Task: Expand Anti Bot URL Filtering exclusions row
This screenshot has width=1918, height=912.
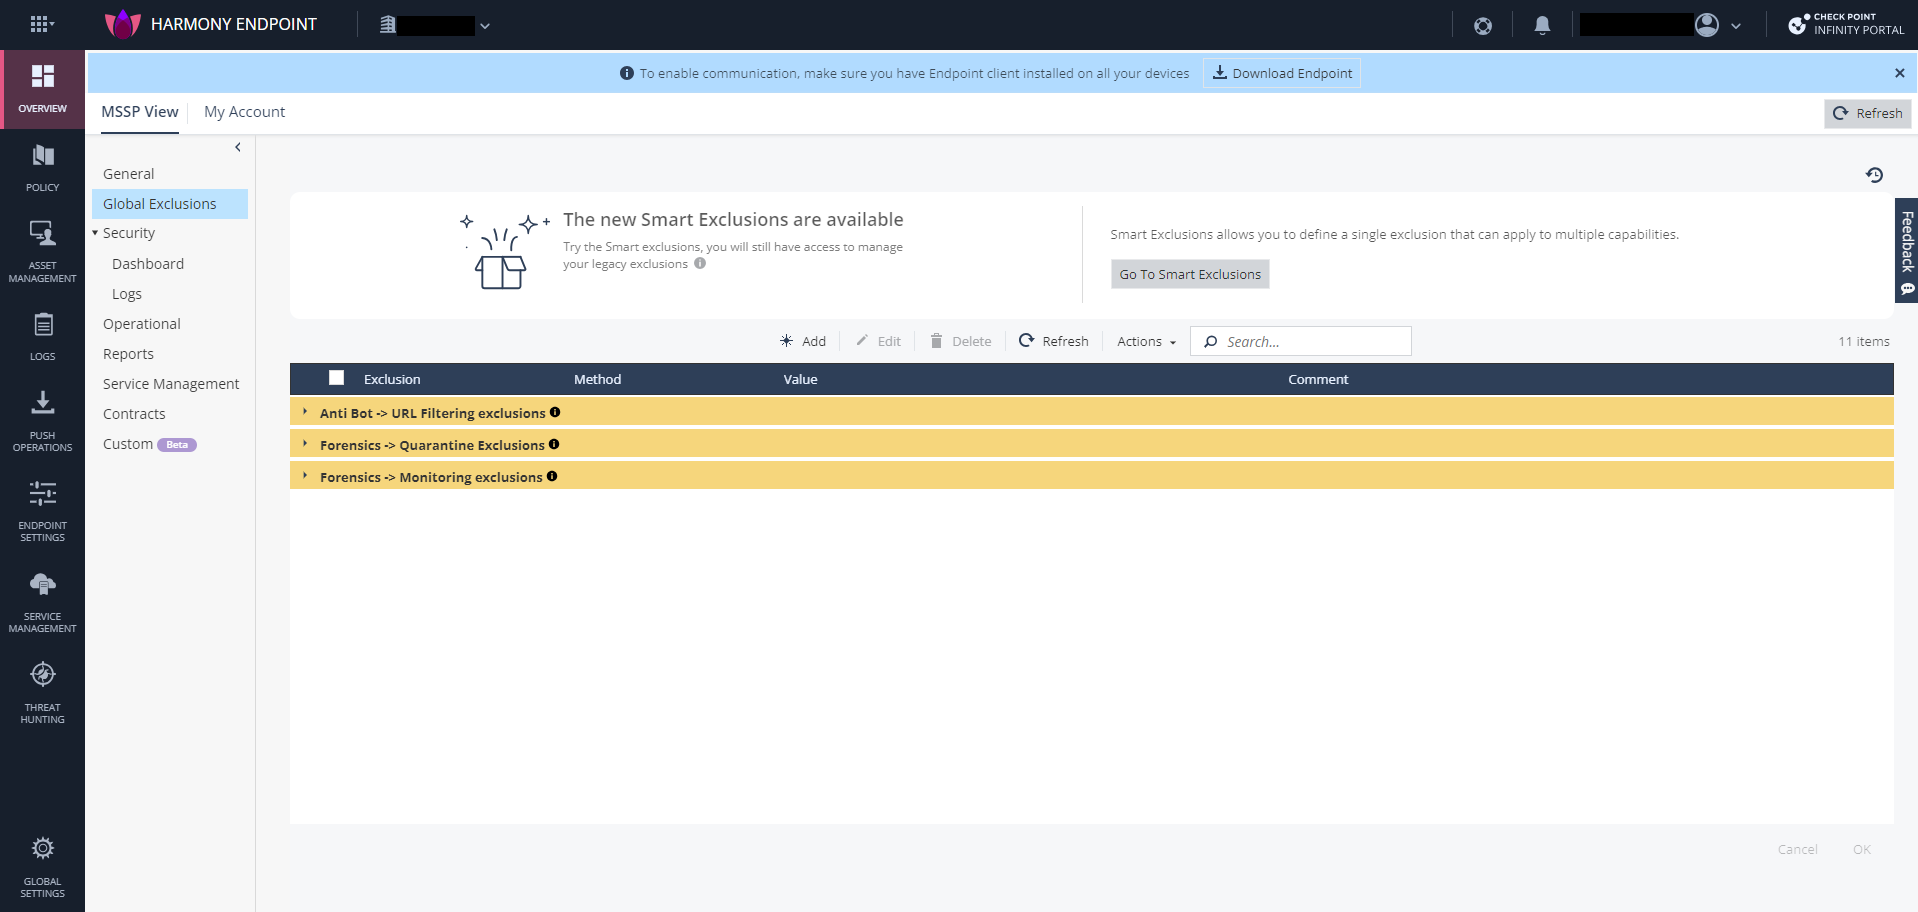Action: [x=305, y=412]
